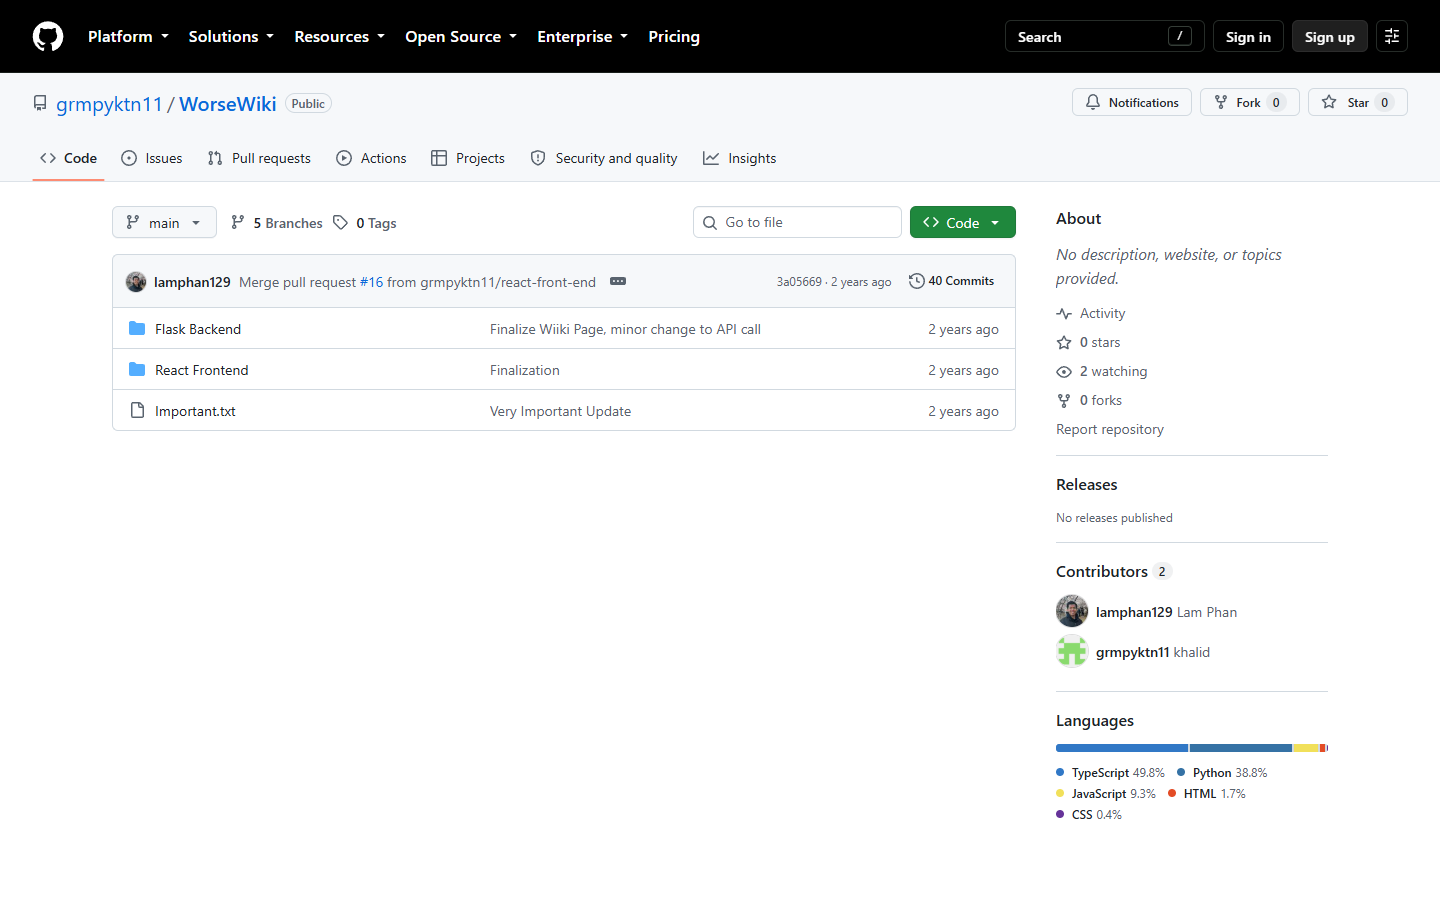Click the fork icon next to 0 forks
1440x900 pixels.
click(1064, 401)
